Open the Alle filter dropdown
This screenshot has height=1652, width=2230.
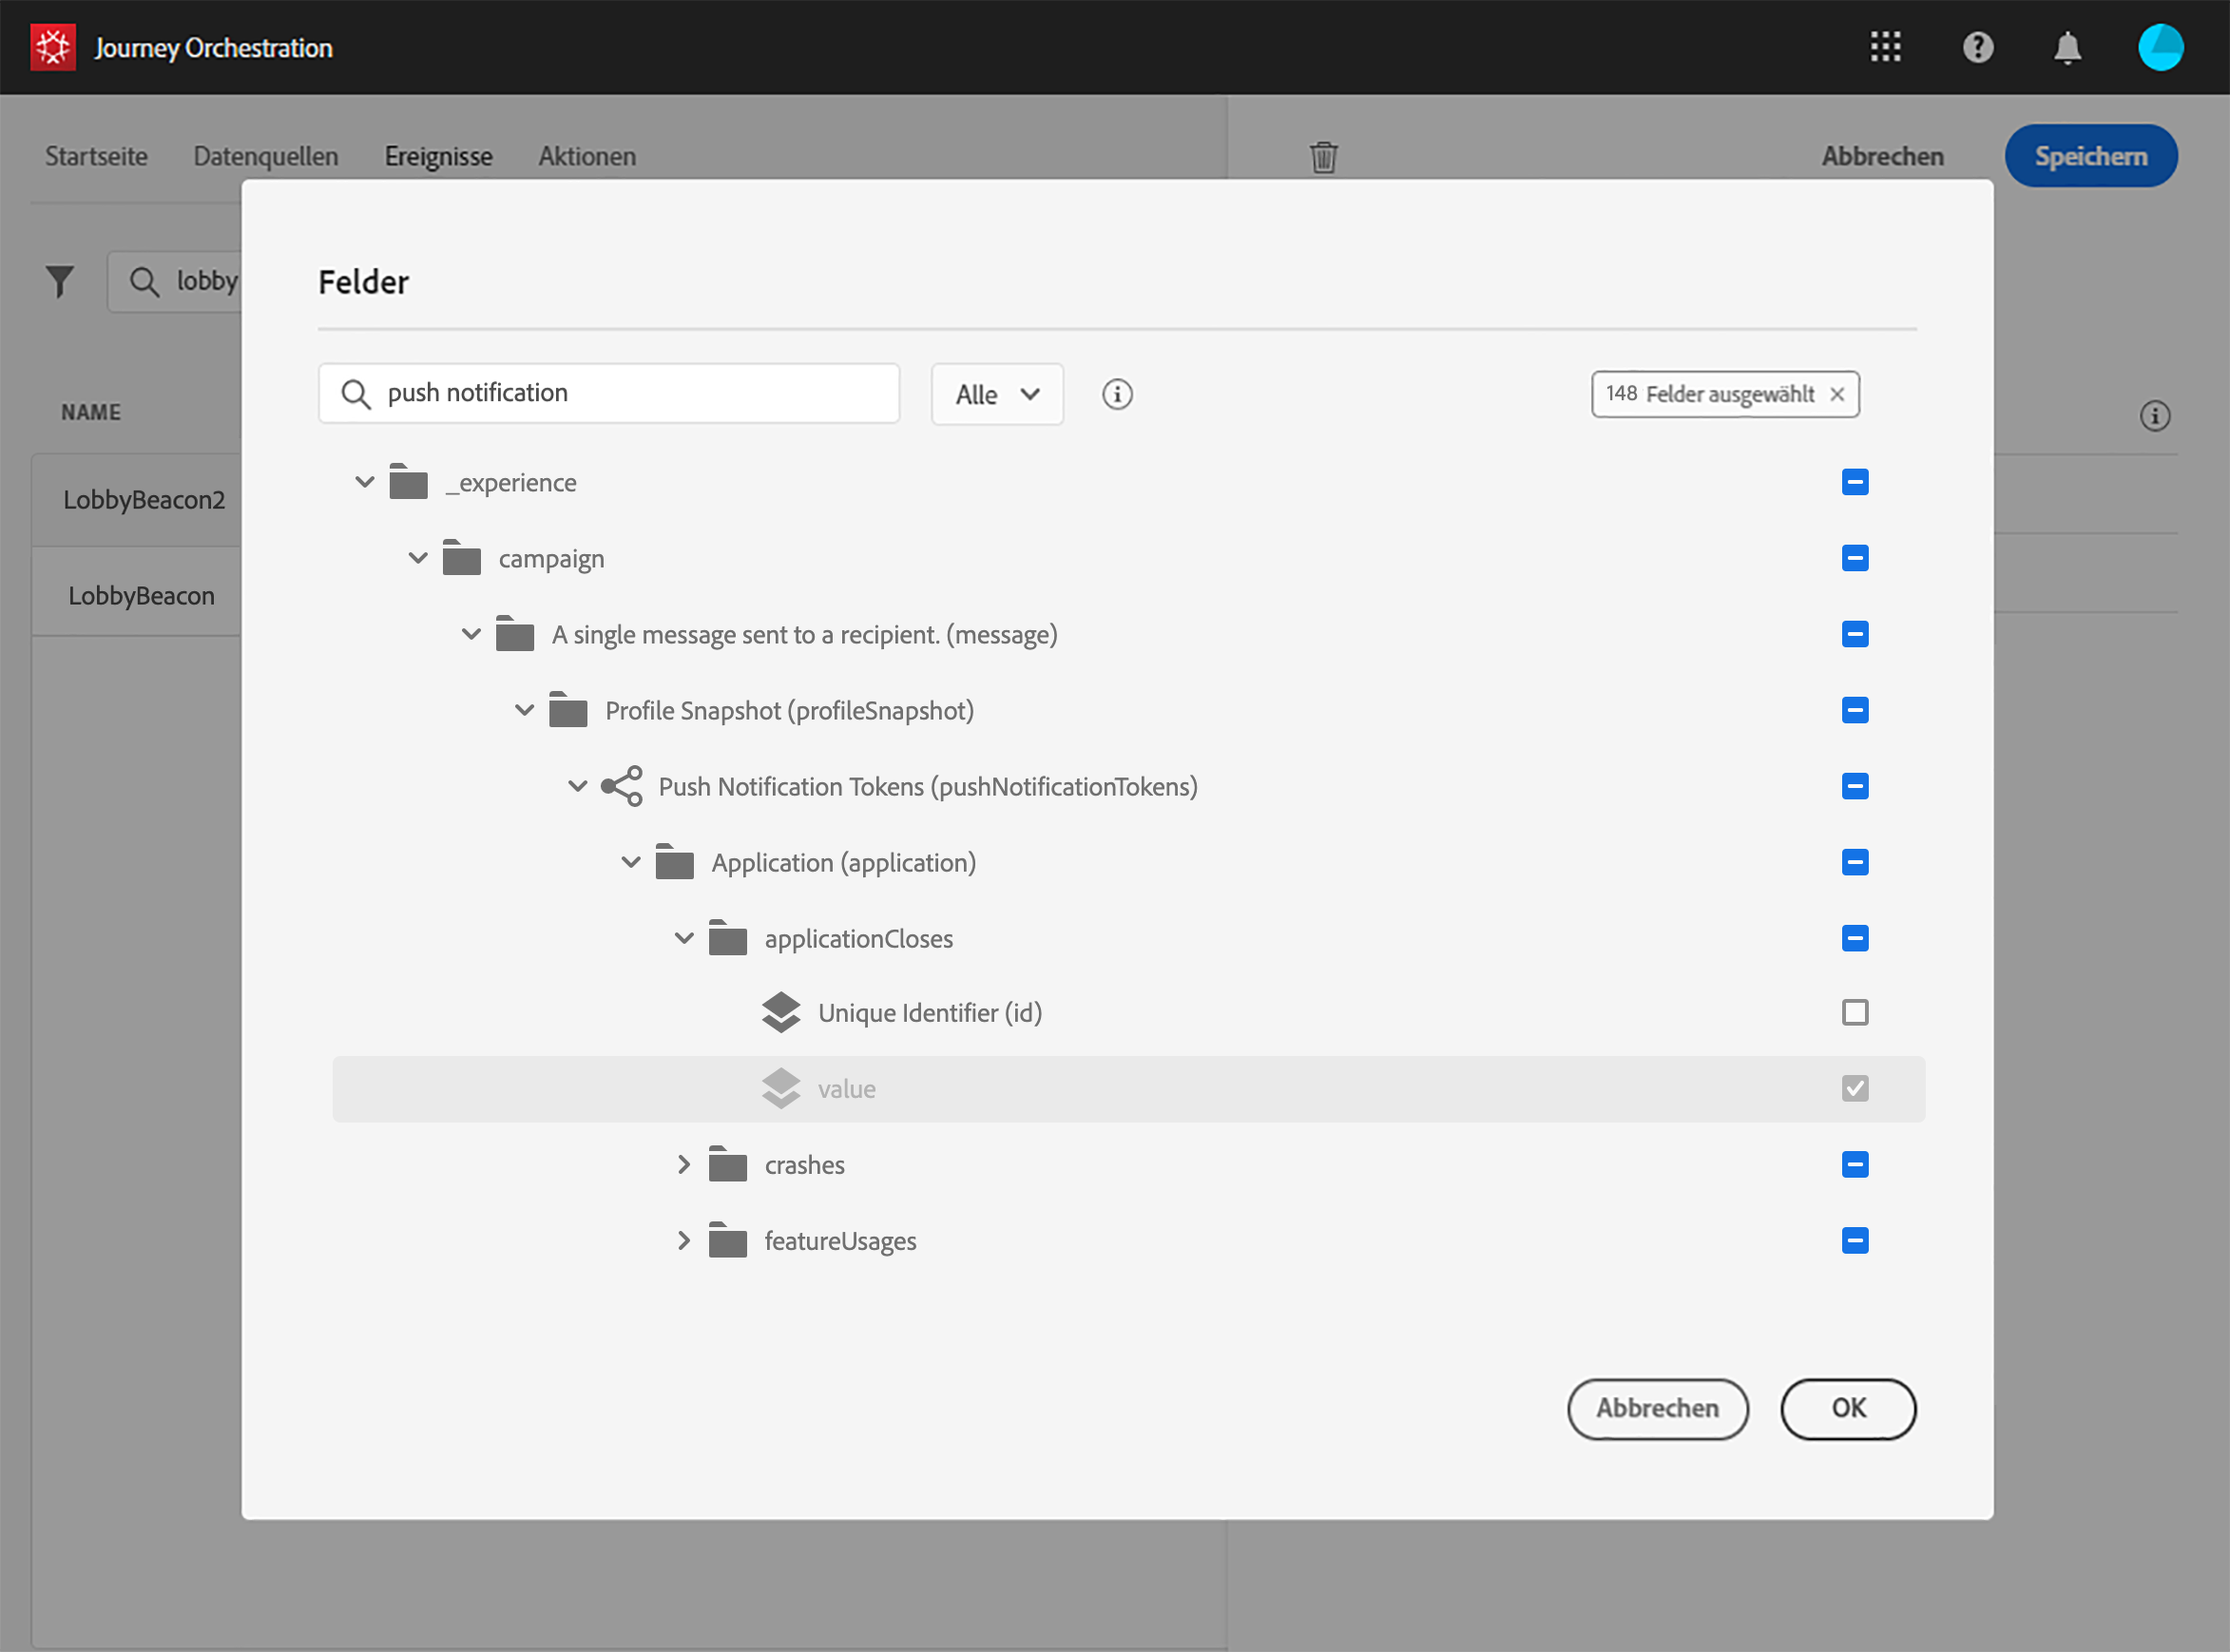[x=996, y=394]
